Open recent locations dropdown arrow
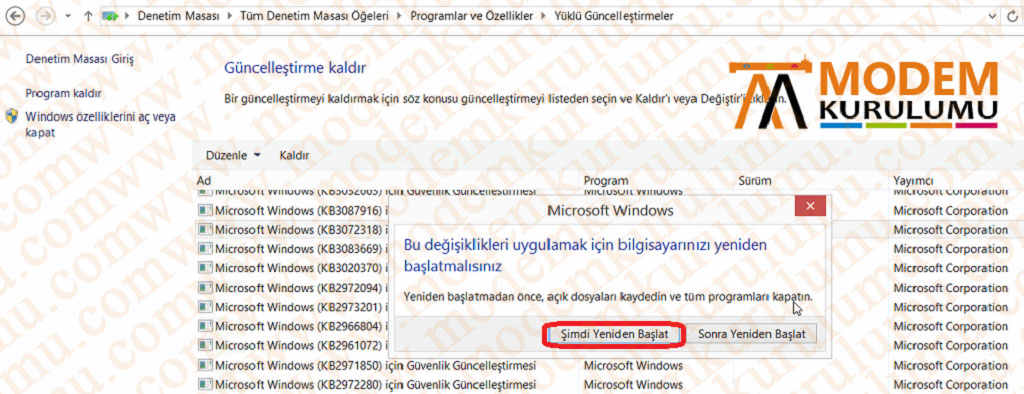Screen dimensions: 1024x394 [69, 16]
